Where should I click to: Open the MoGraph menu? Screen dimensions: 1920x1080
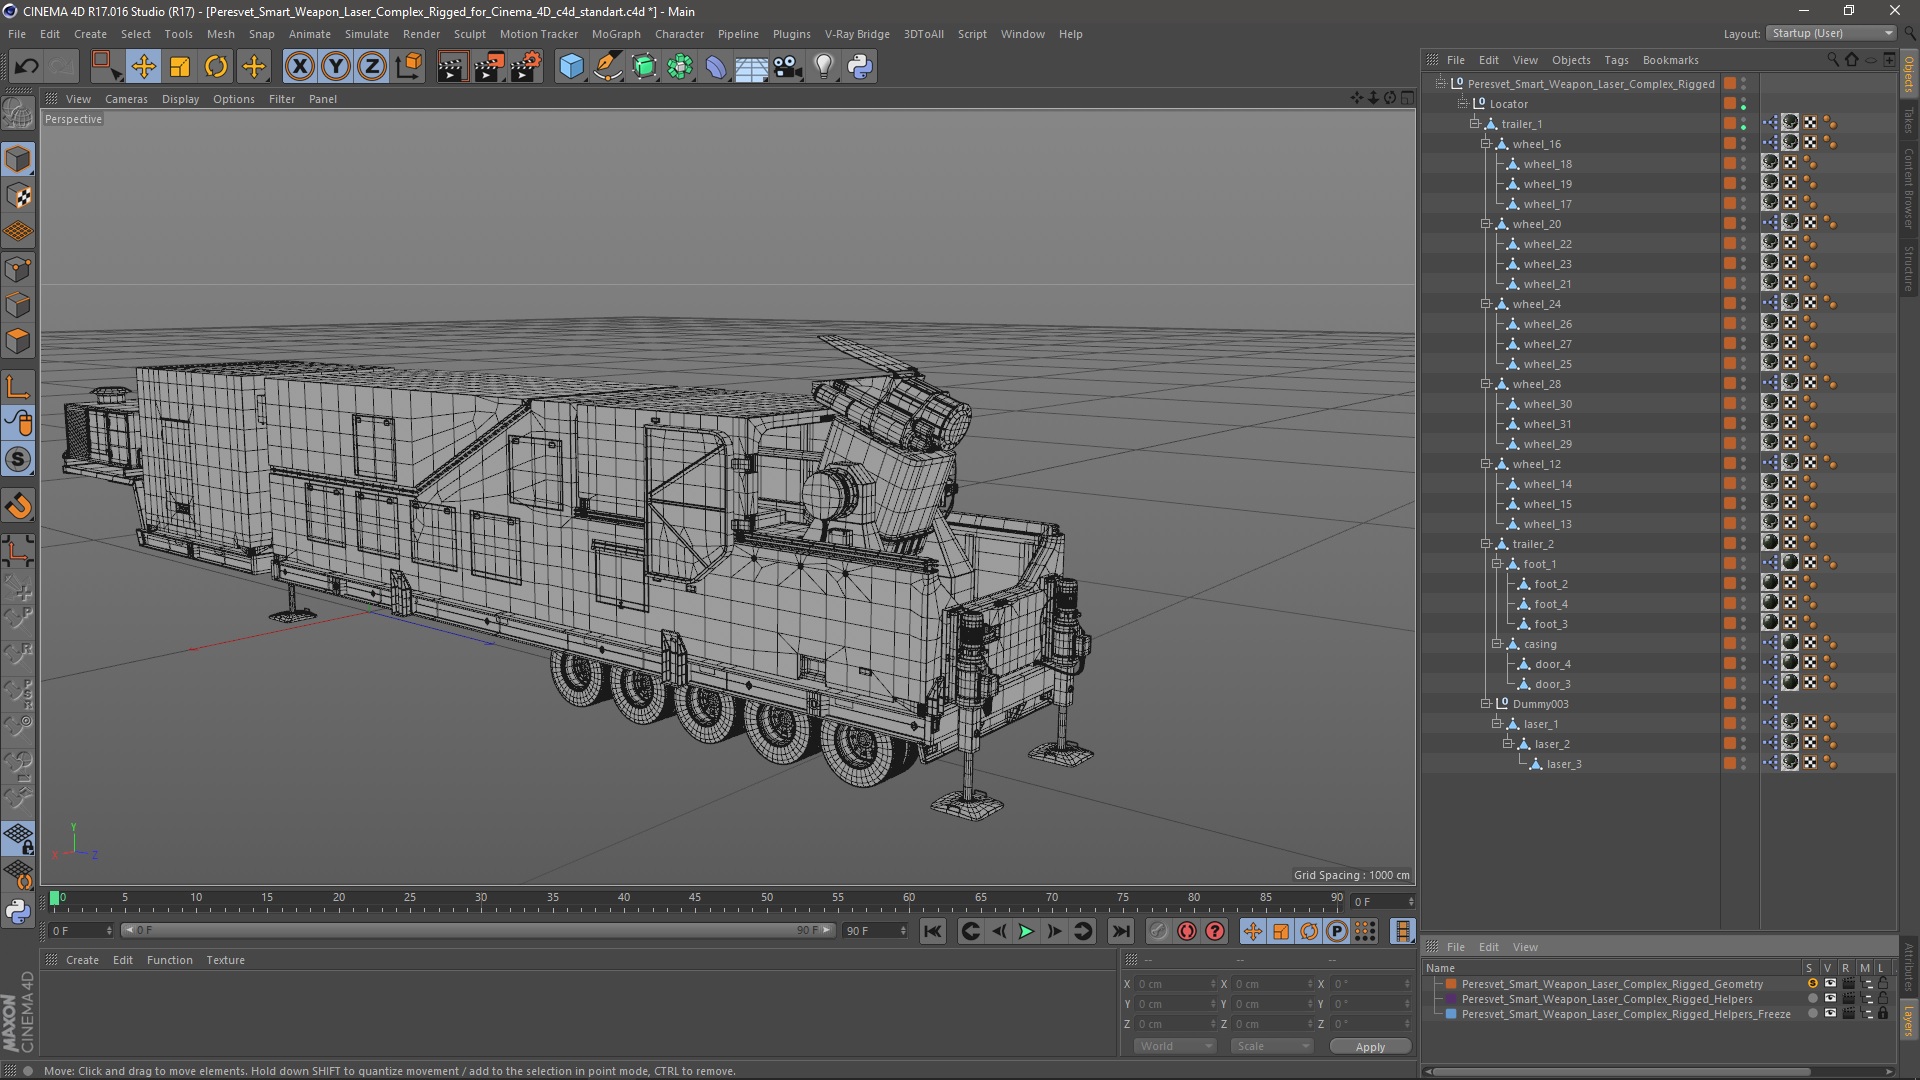pyautogui.click(x=616, y=34)
